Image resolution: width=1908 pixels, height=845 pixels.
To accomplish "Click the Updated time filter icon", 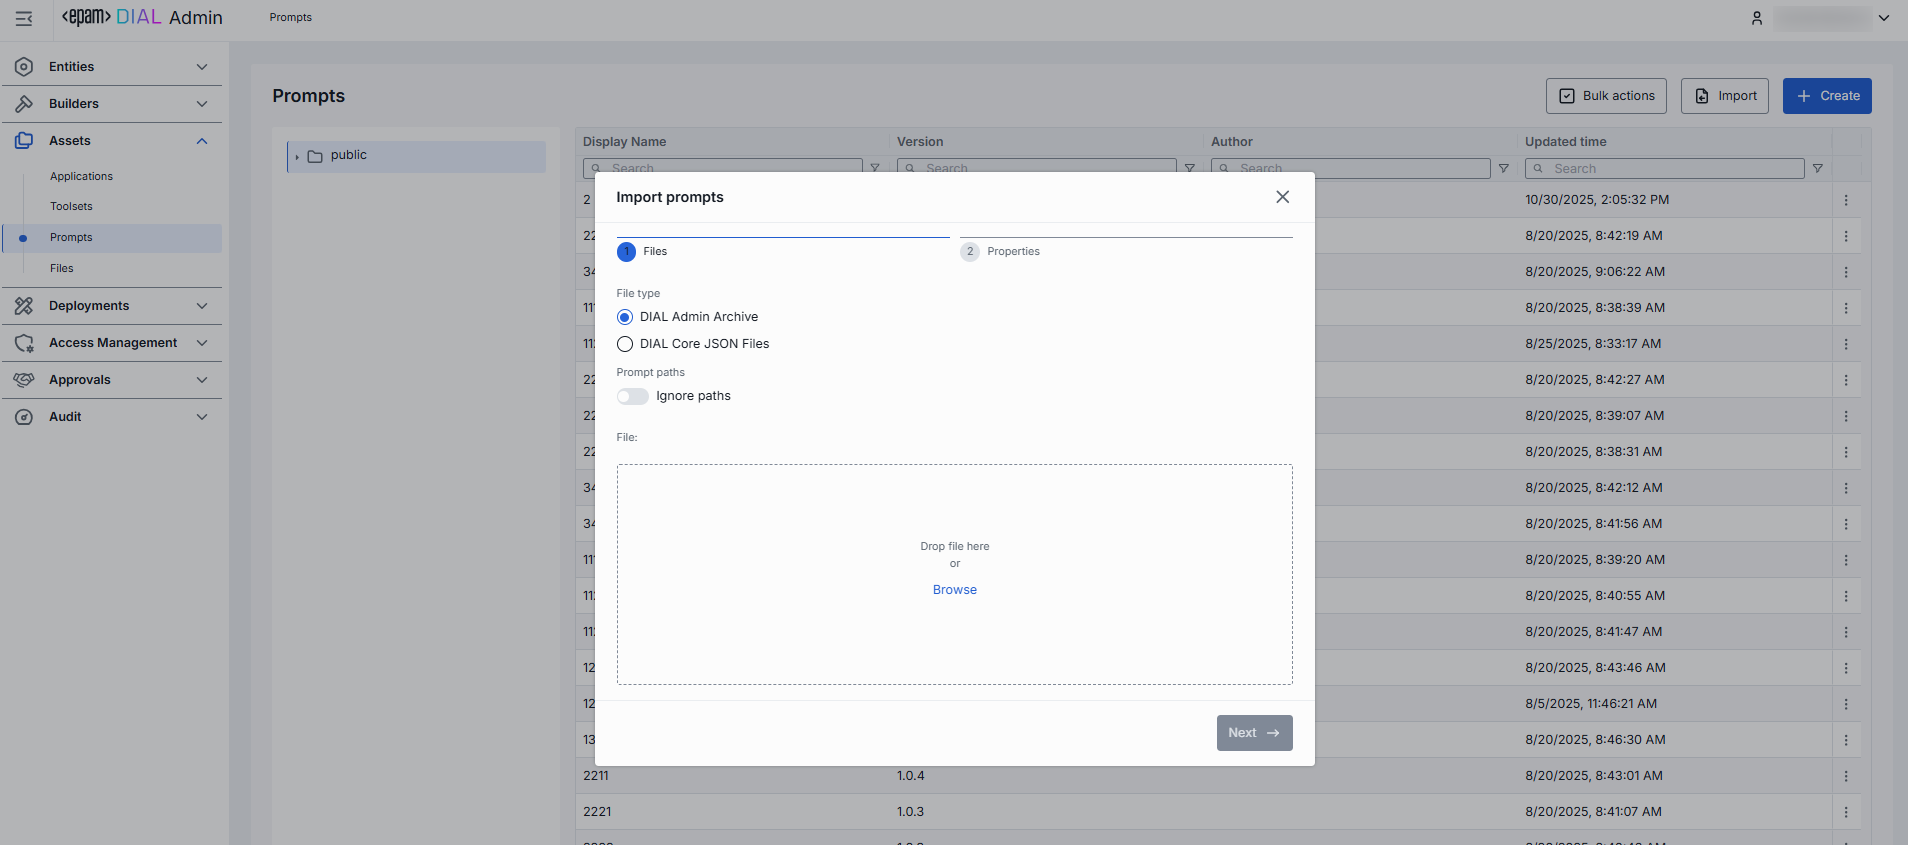I will point(1817,169).
